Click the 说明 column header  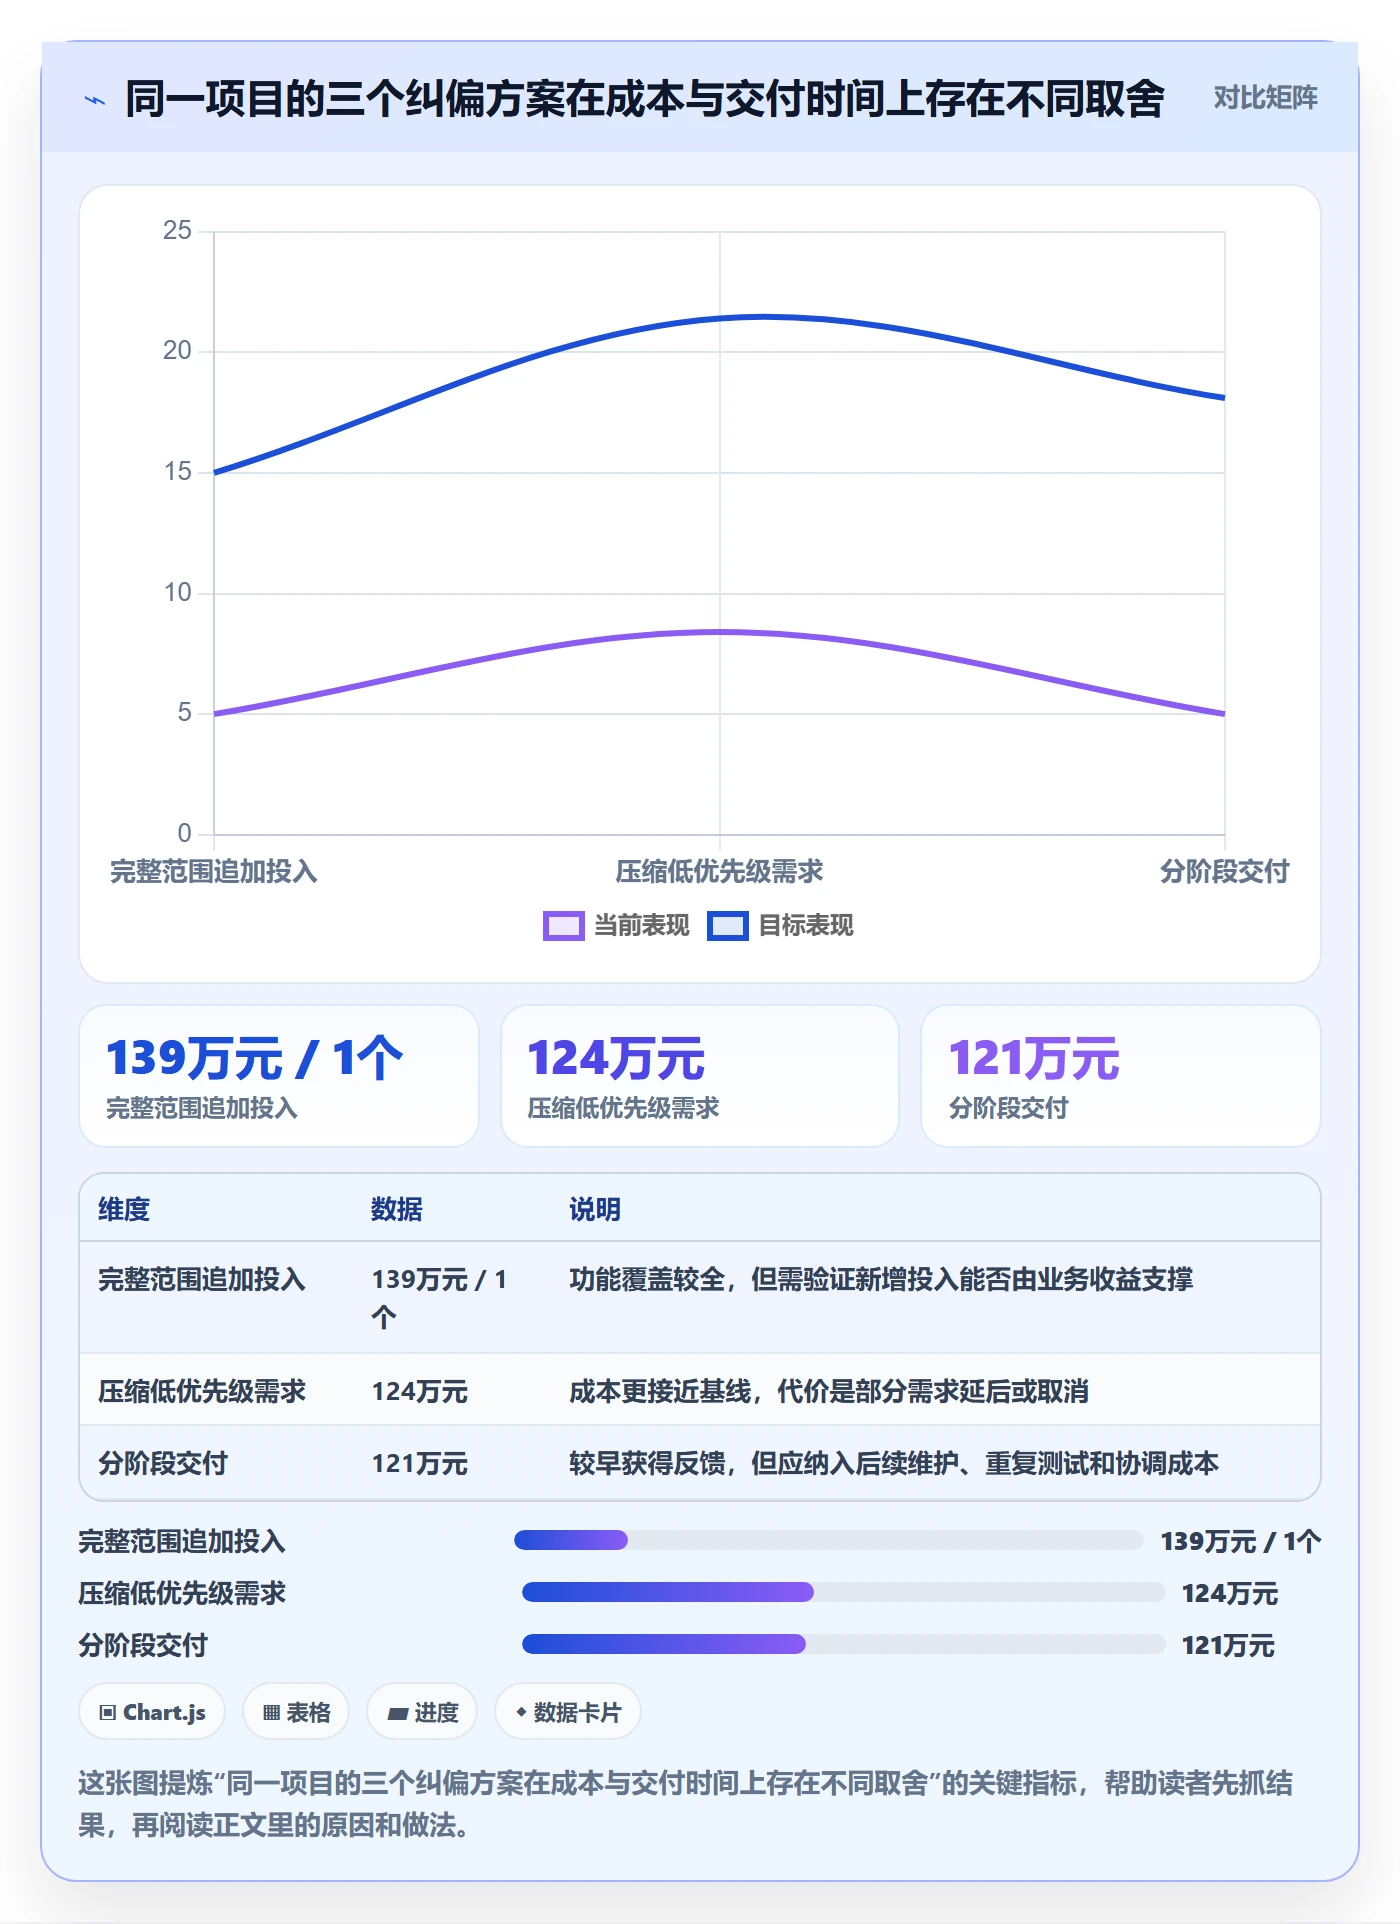click(x=595, y=1209)
